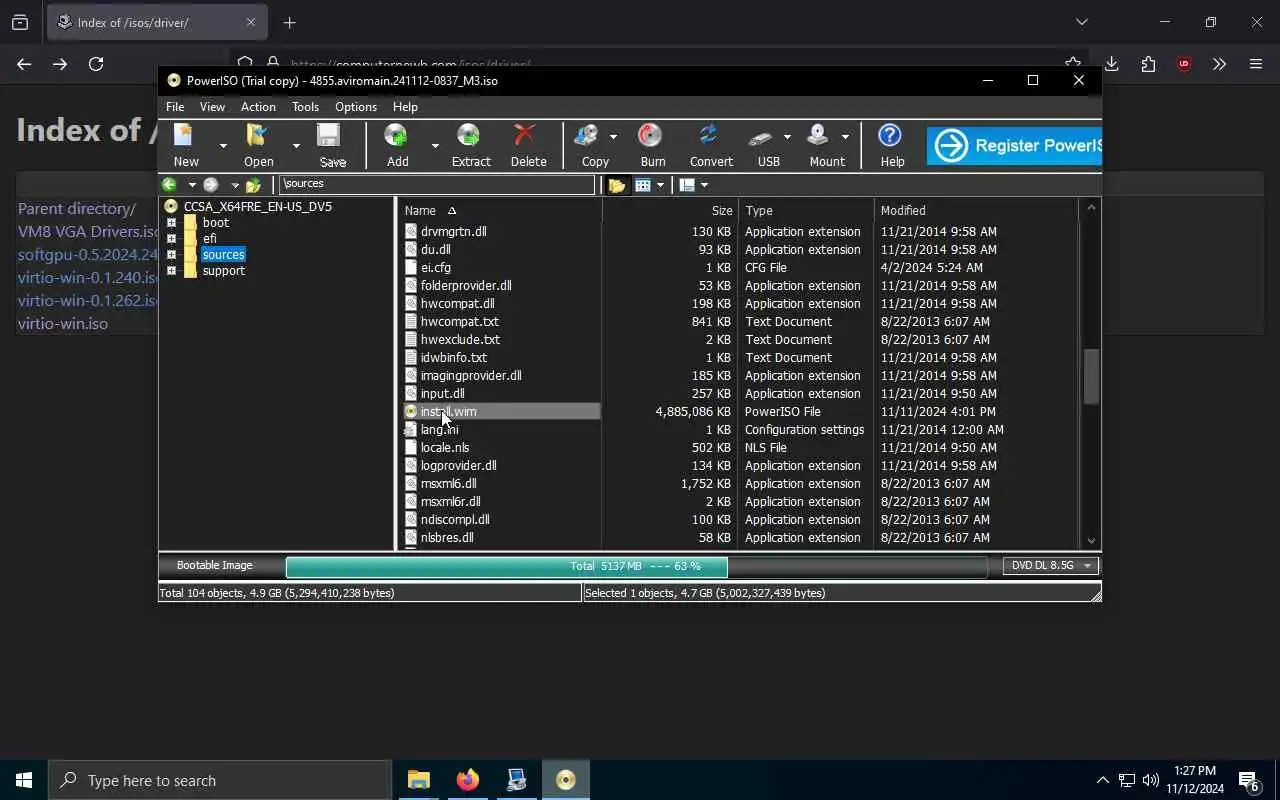Click the up one folder icon
The width and height of the screenshot is (1280, 800).
253,184
